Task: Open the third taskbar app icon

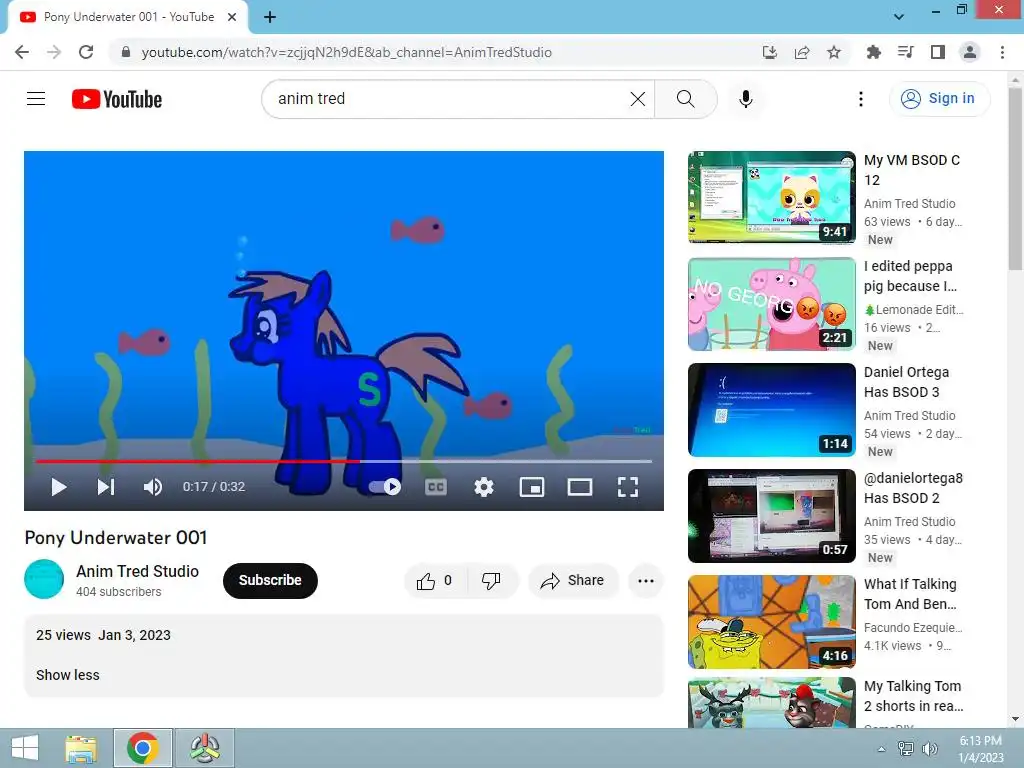Action: [205, 748]
